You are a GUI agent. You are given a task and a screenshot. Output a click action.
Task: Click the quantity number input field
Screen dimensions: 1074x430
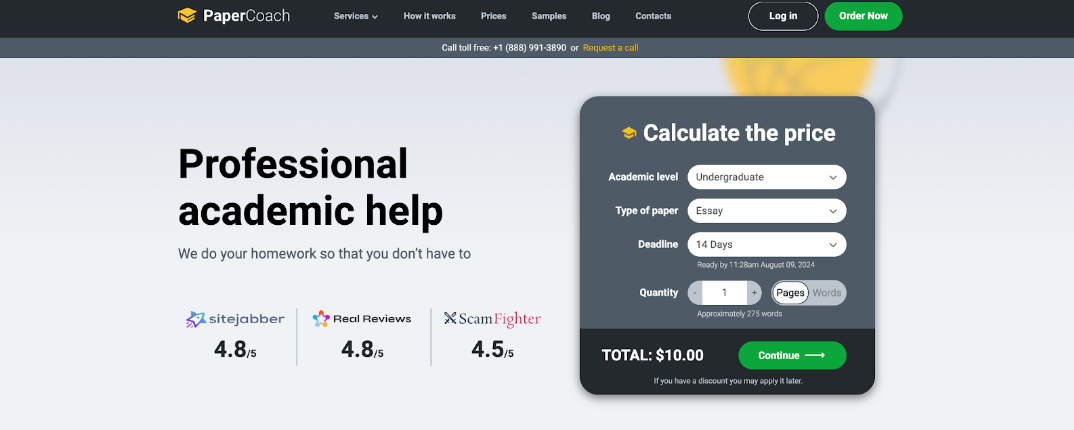click(724, 293)
